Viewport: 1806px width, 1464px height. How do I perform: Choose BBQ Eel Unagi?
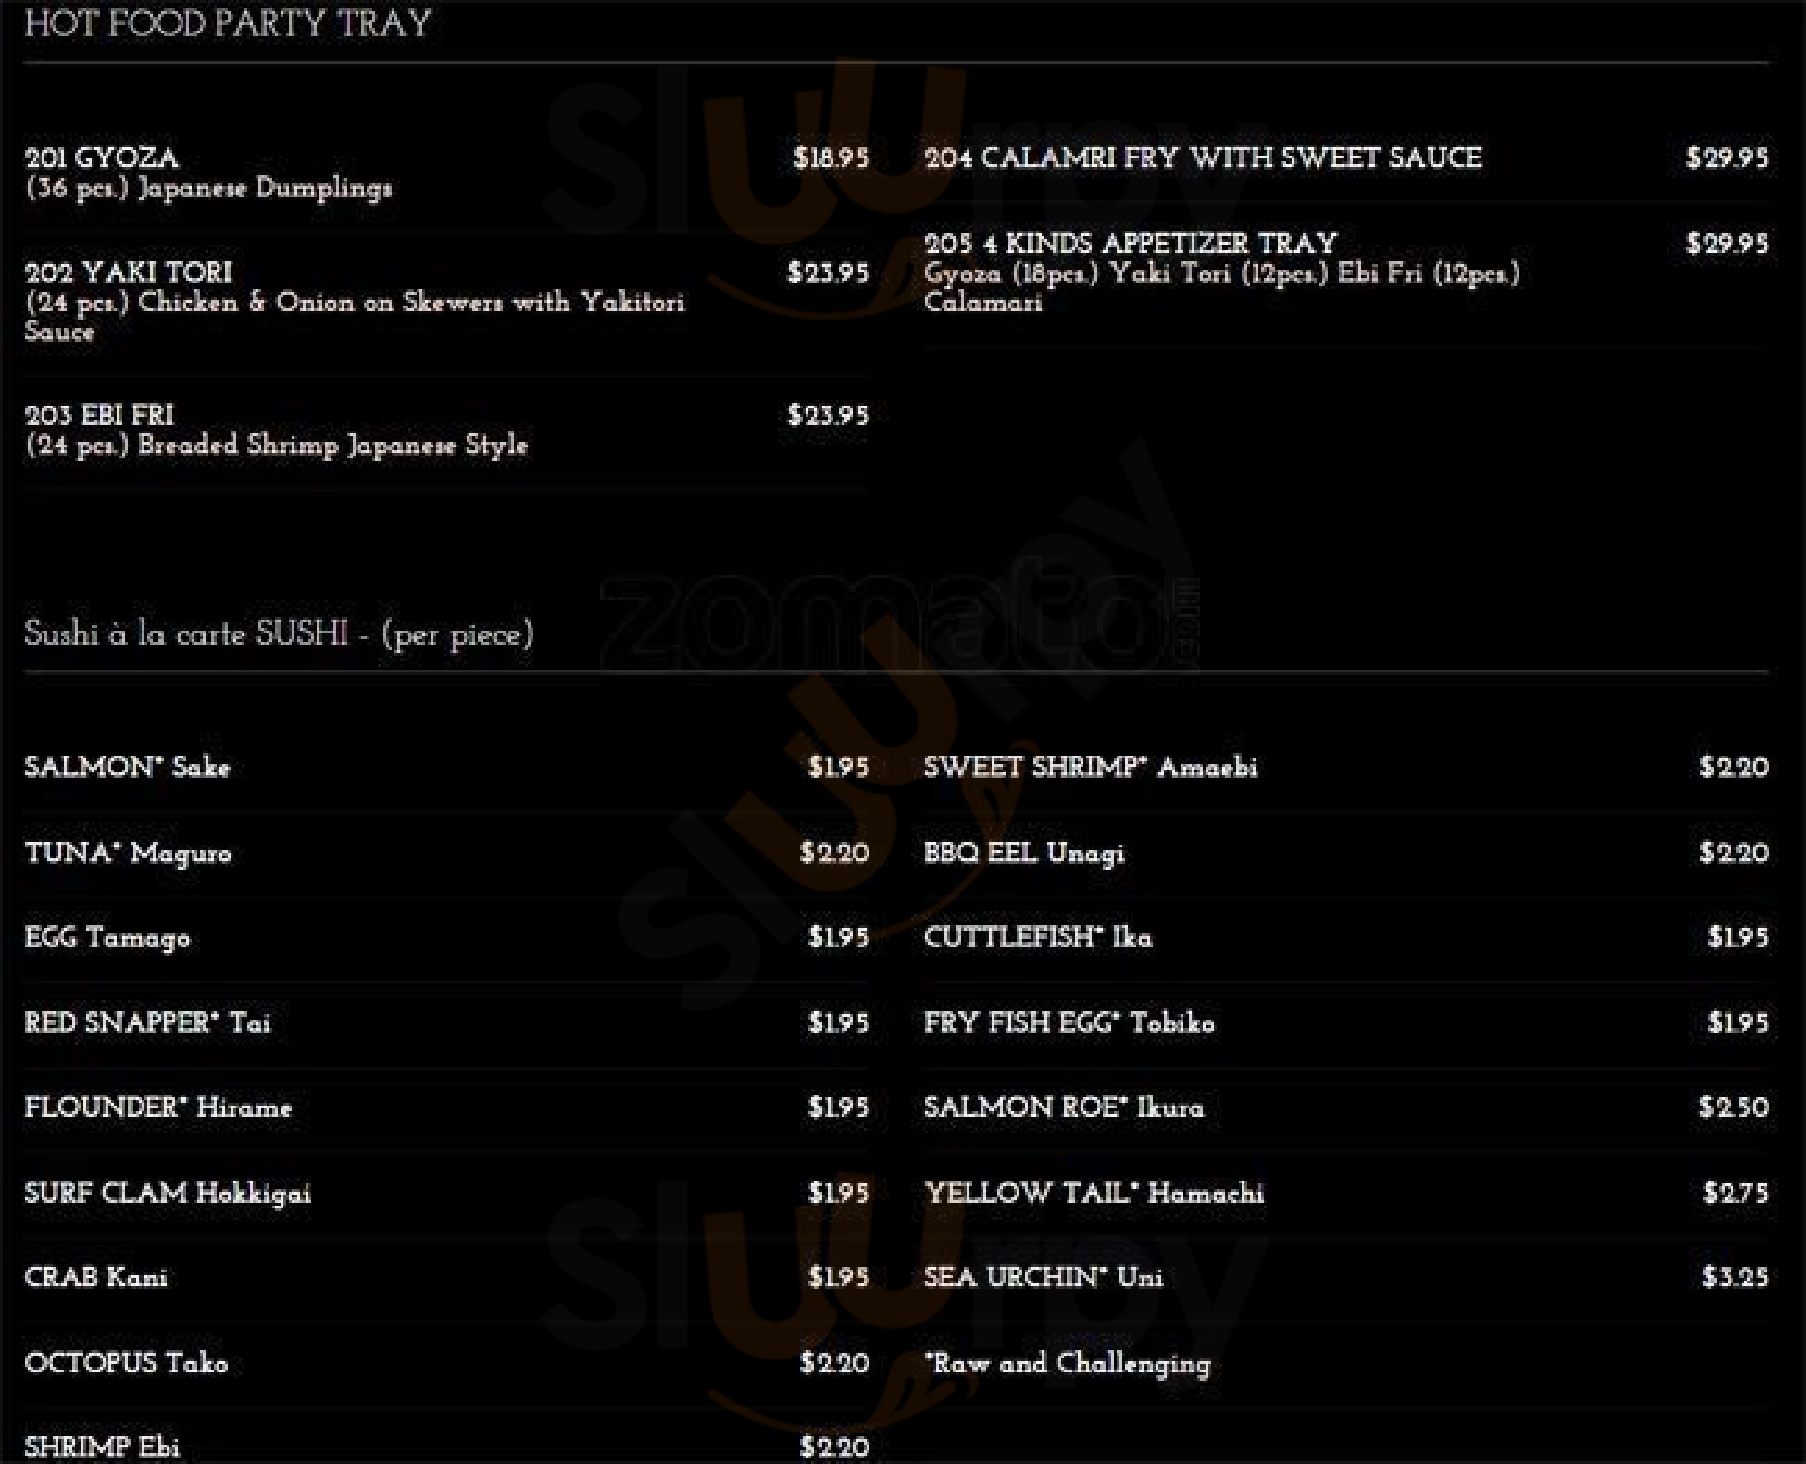(x=1024, y=853)
